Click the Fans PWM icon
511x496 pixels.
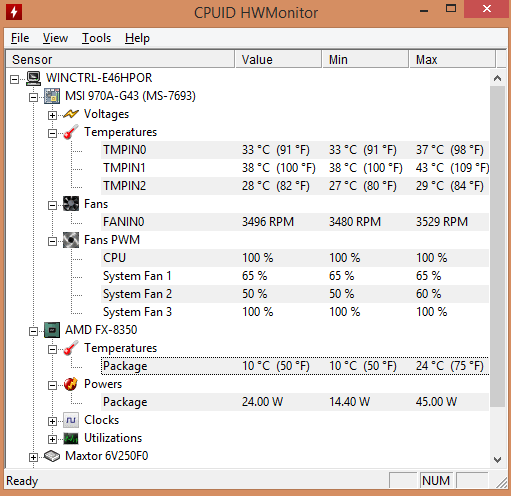click(x=71, y=240)
